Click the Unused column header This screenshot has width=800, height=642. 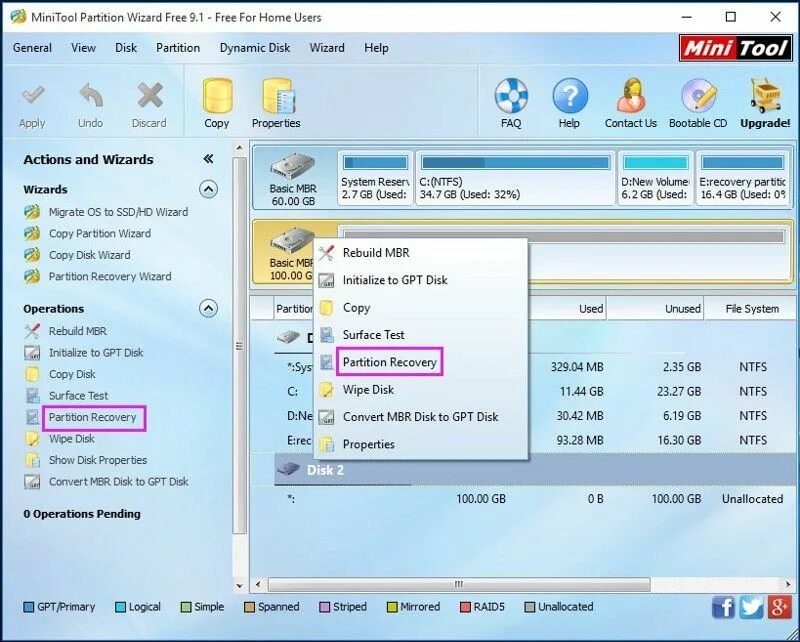(x=655, y=308)
